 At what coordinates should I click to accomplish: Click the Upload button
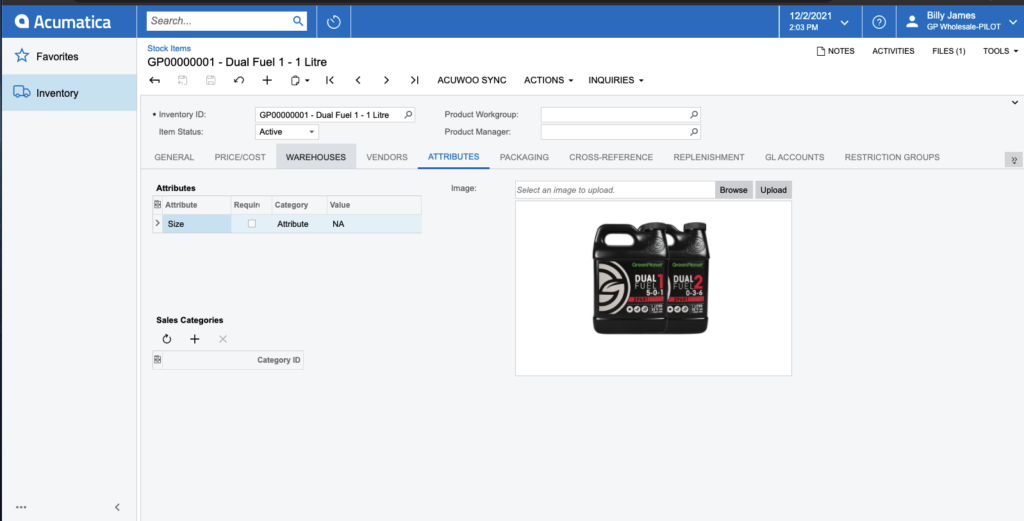(774, 190)
